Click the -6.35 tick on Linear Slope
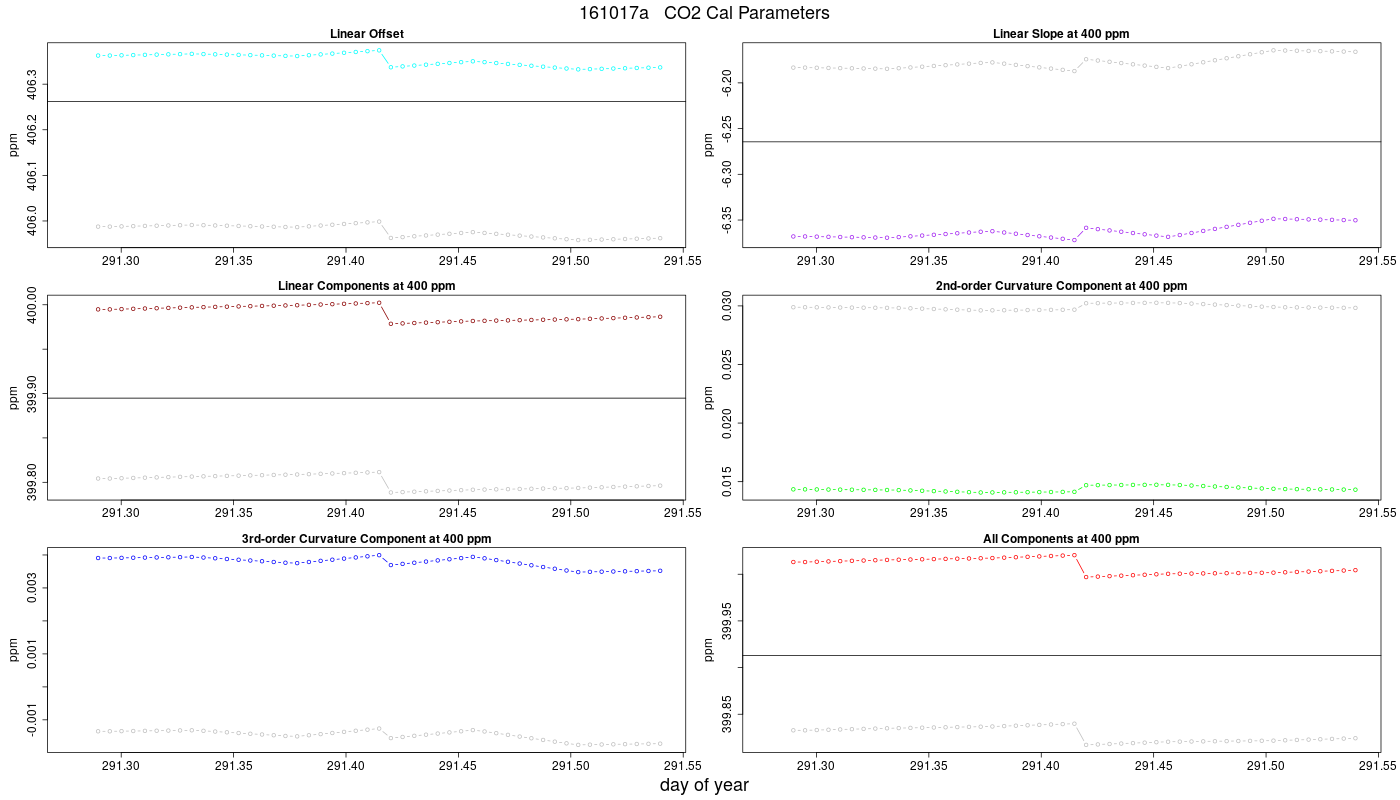The width and height of the screenshot is (1400, 800). [x=728, y=220]
